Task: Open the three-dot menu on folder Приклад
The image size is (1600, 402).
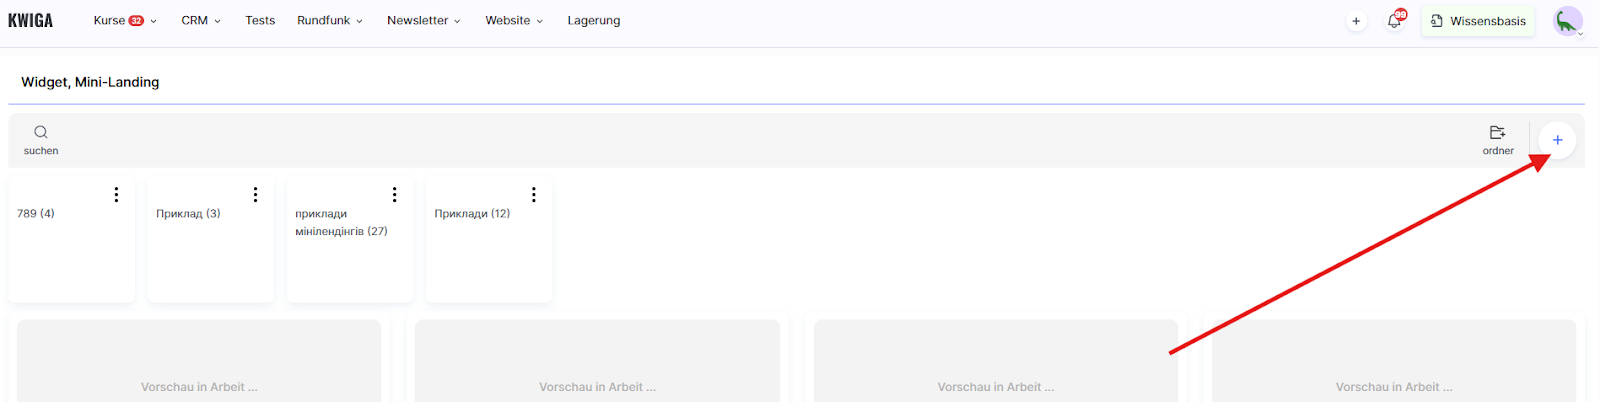Action: coord(255,194)
